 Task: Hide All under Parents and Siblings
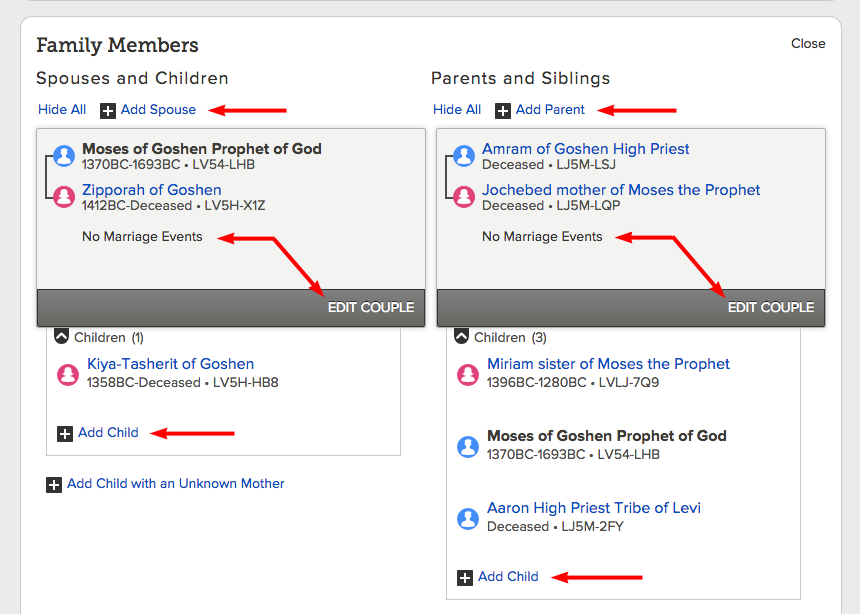point(457,110)
